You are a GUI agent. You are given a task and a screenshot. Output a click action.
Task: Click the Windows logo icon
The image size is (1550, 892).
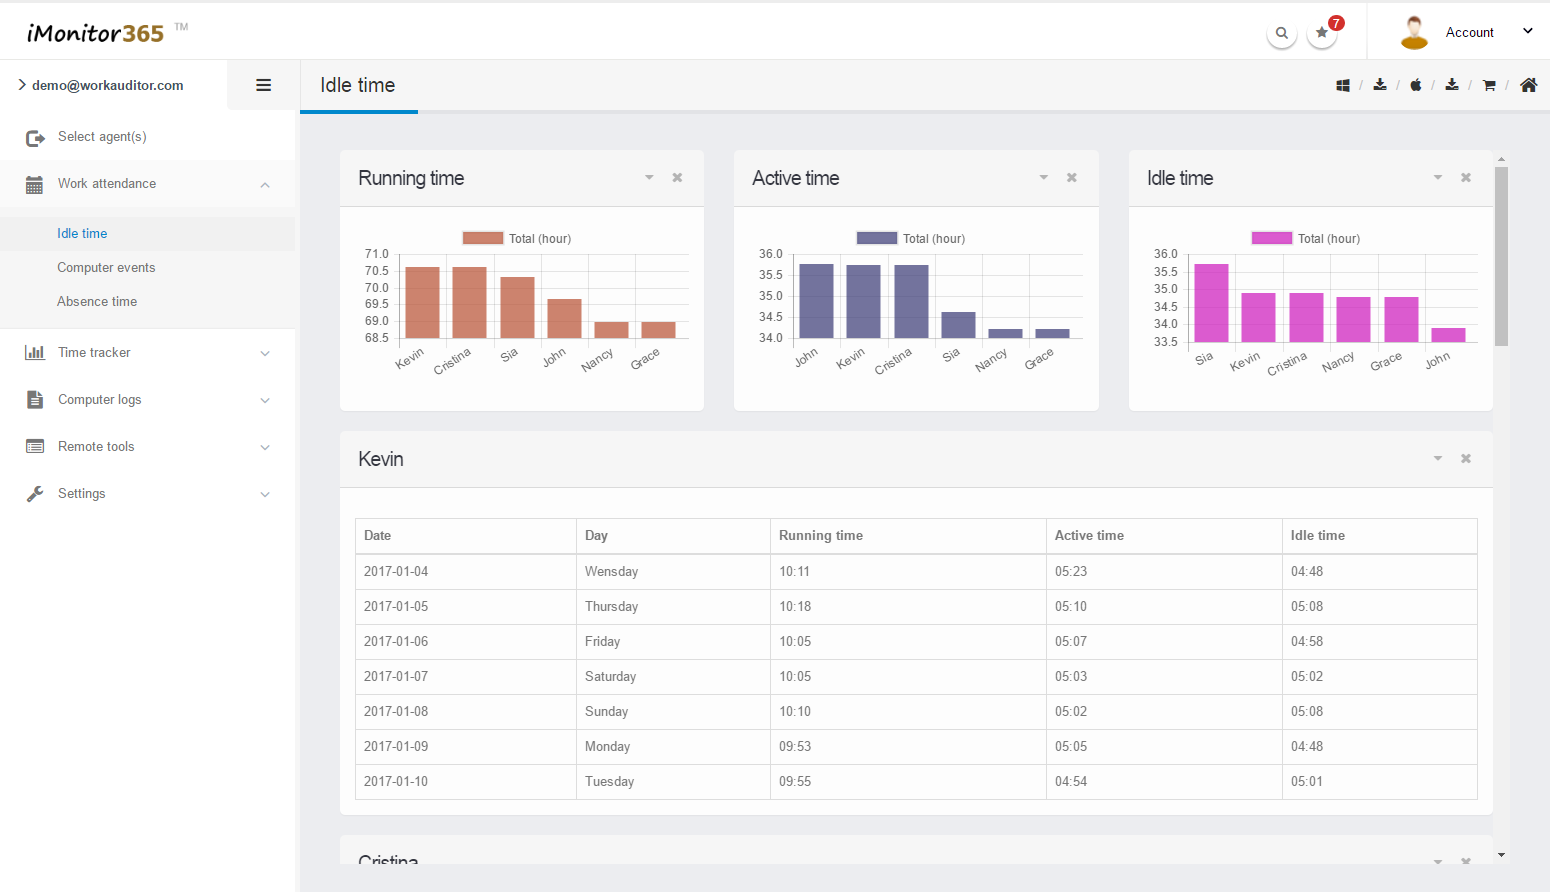pos(1343,86)
